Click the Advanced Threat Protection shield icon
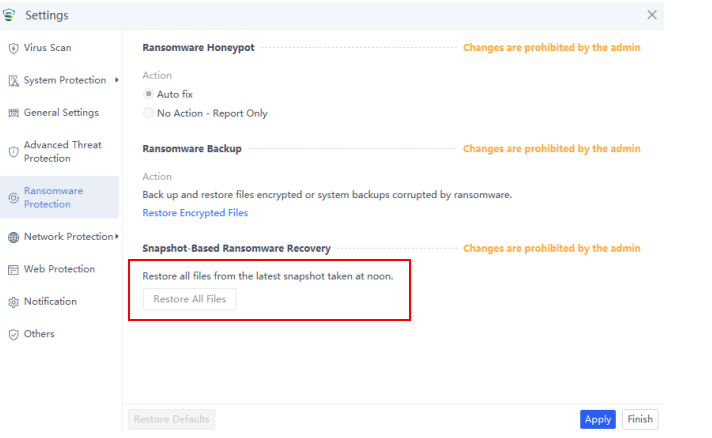The width and height of the screenshot is (712, 438). 13,152
